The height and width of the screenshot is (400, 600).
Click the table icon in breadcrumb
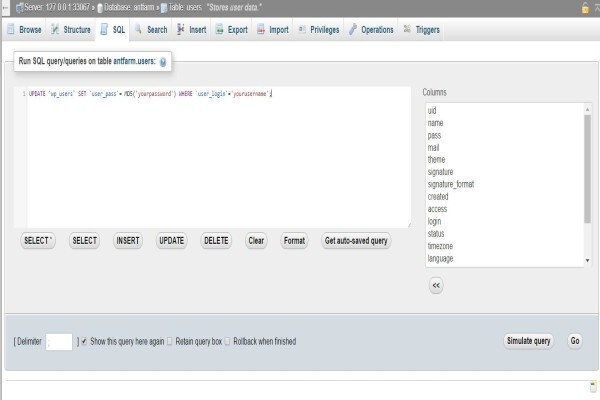click(x=164, y=8)
